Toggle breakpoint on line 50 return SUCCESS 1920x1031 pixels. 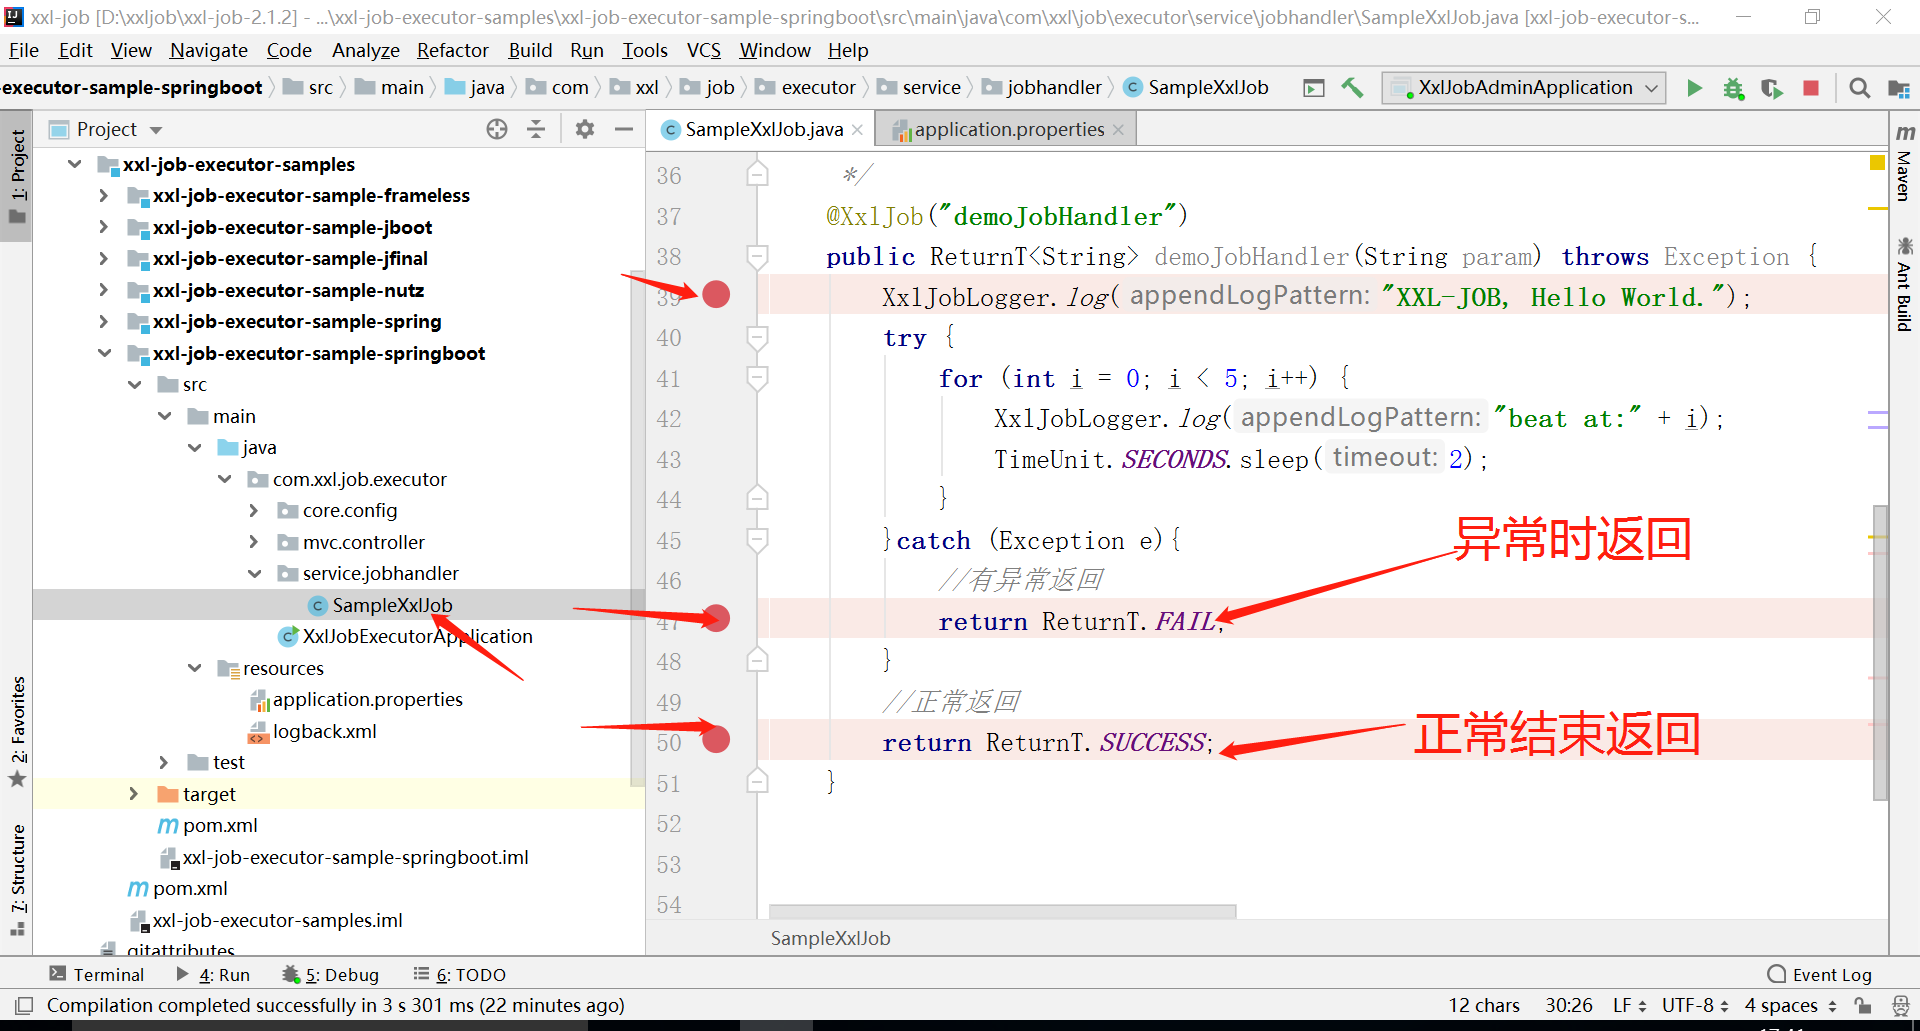click(716, 739)
